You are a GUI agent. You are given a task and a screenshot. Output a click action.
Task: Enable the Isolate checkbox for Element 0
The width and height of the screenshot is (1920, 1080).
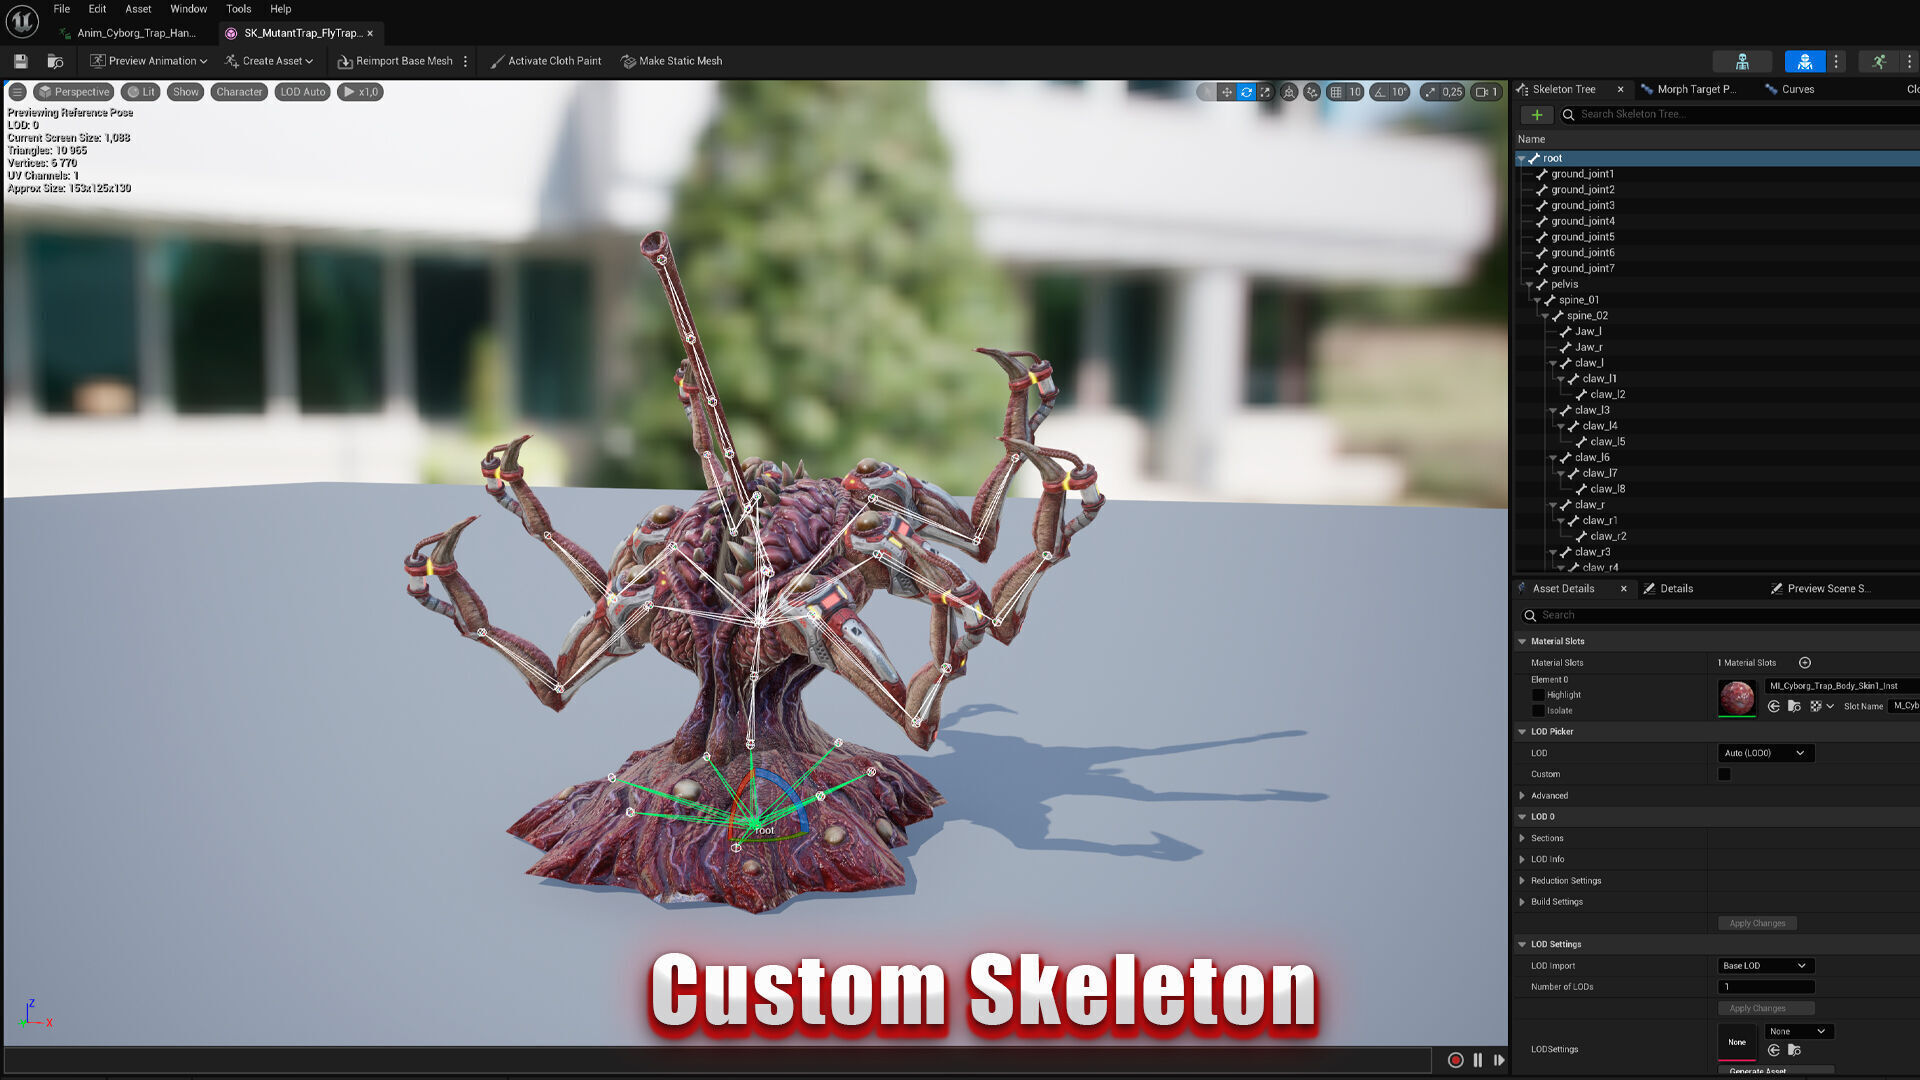(x=1538, y=711)
